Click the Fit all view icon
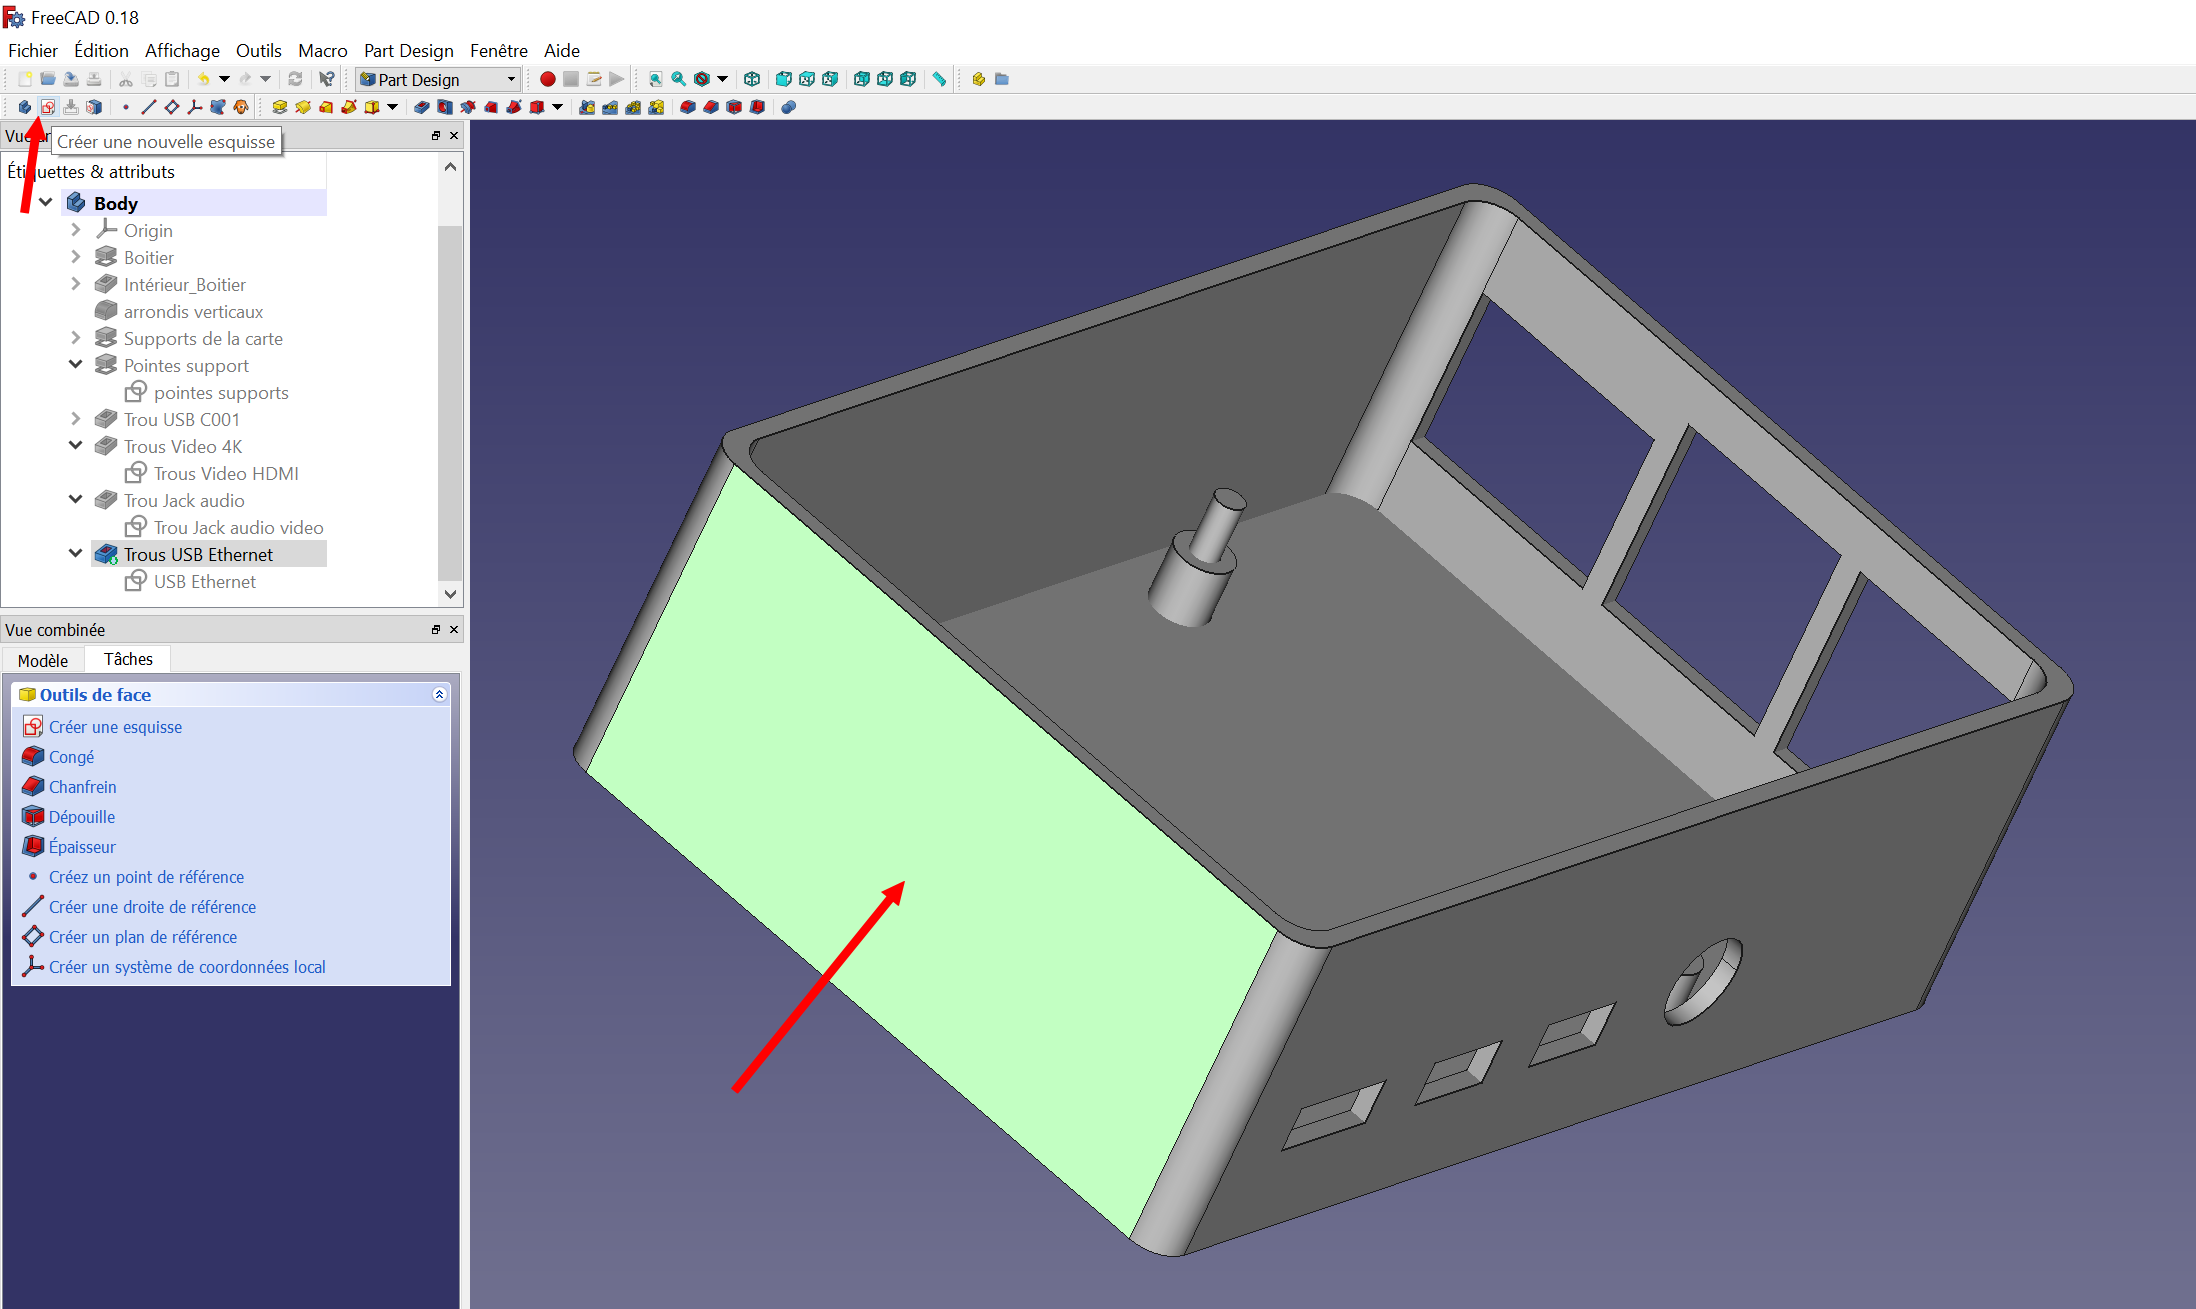 coord(656,79)
